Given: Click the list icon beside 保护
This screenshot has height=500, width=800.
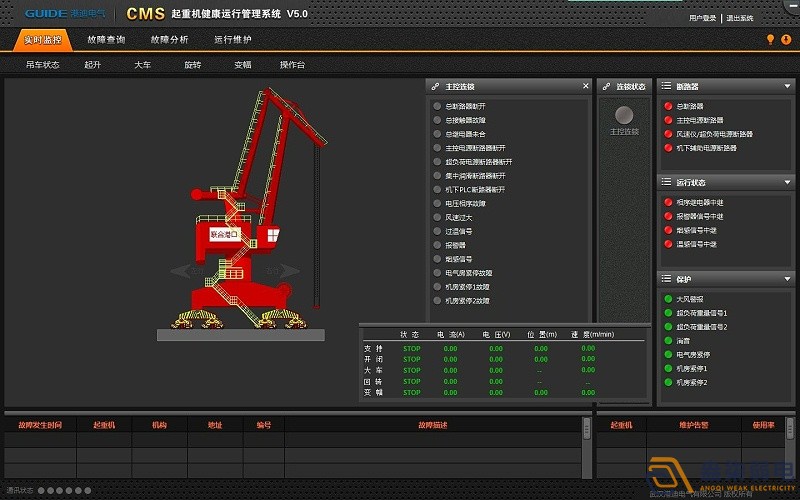Looking at the screenshot, I should (667, 279).
